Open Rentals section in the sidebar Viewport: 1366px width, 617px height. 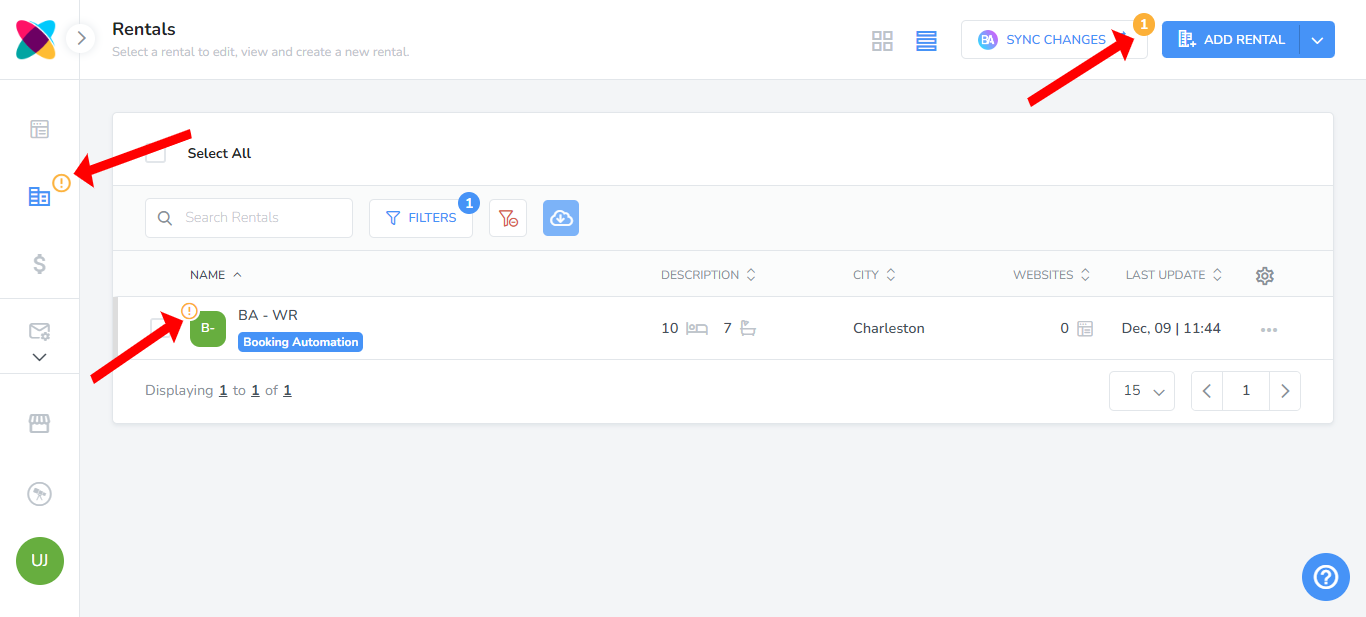pyautogui.click(x=39, y=196)
